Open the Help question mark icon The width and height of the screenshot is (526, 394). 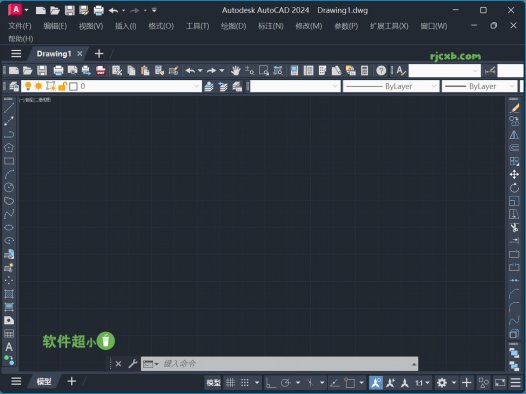pyautogui.click(x=381, y=70)
